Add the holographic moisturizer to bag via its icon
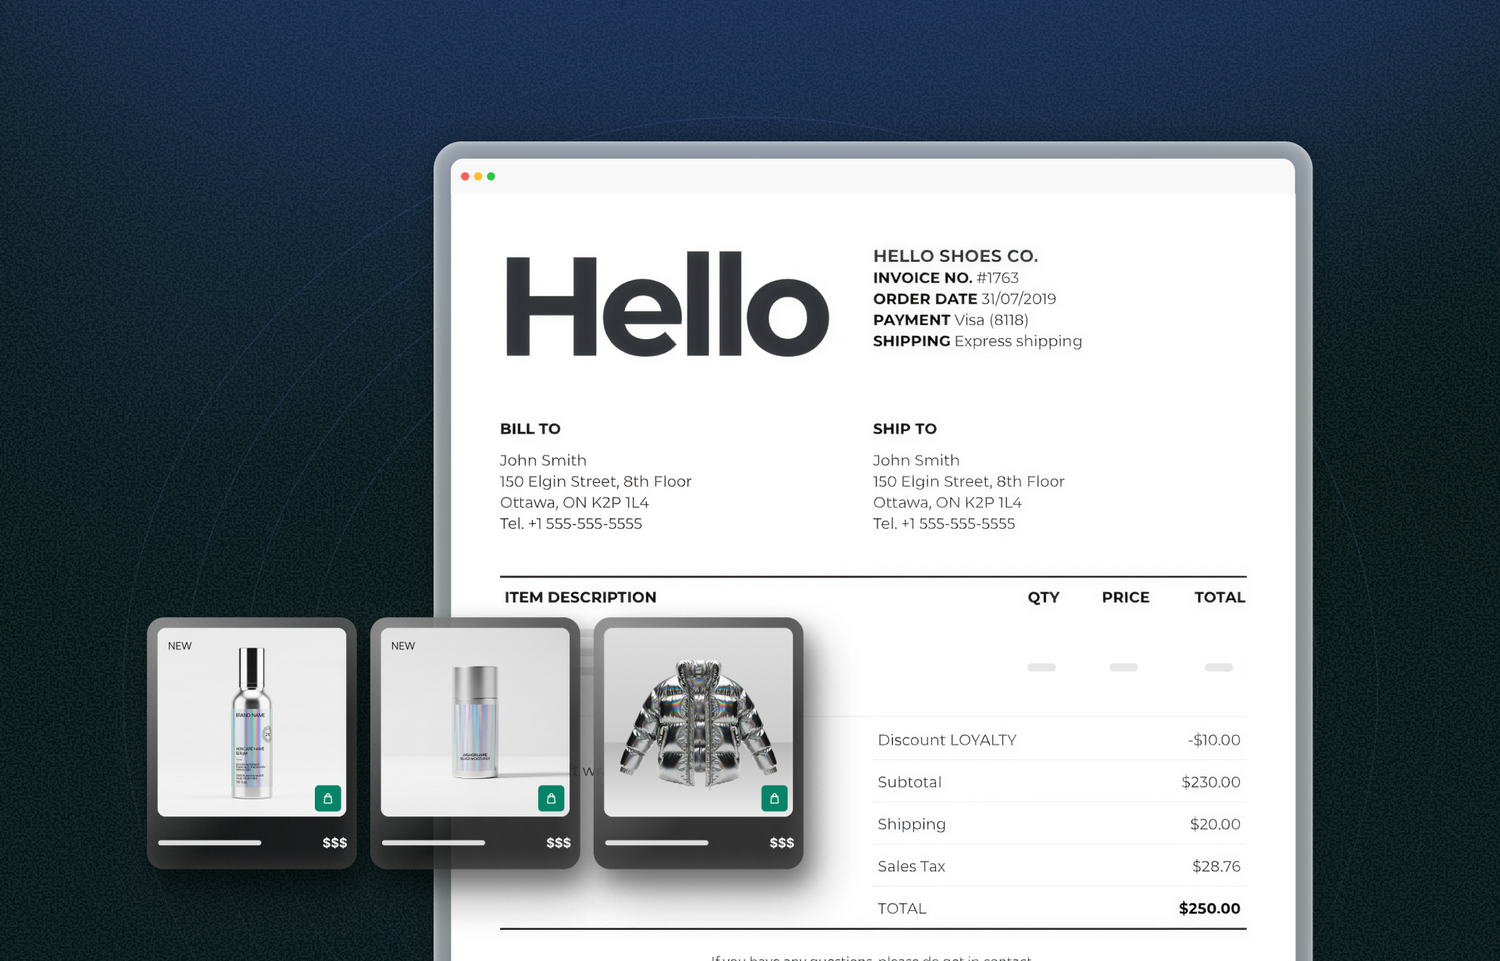1500x961 pixels. 552,799
